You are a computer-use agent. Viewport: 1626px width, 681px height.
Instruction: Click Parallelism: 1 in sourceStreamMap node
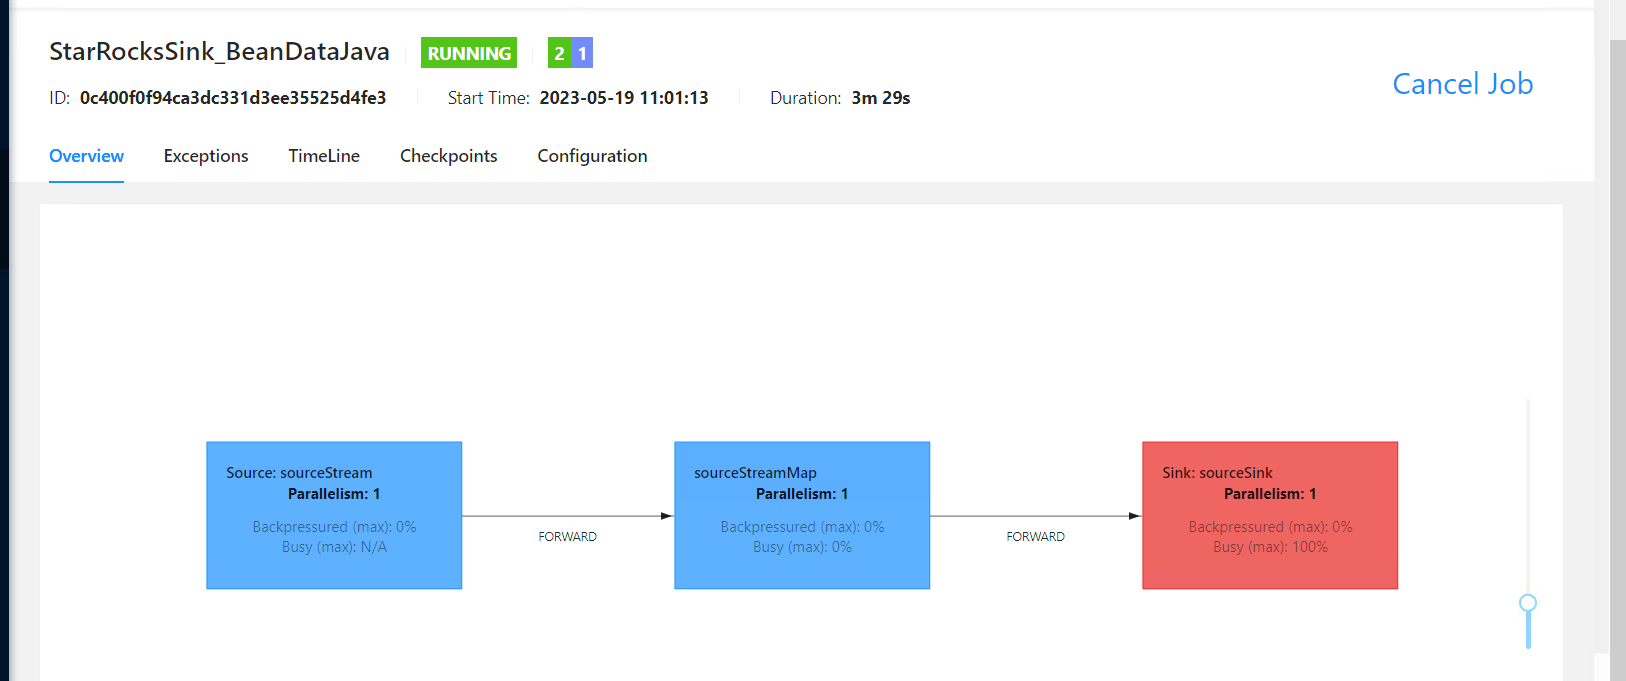click(802, 494)
